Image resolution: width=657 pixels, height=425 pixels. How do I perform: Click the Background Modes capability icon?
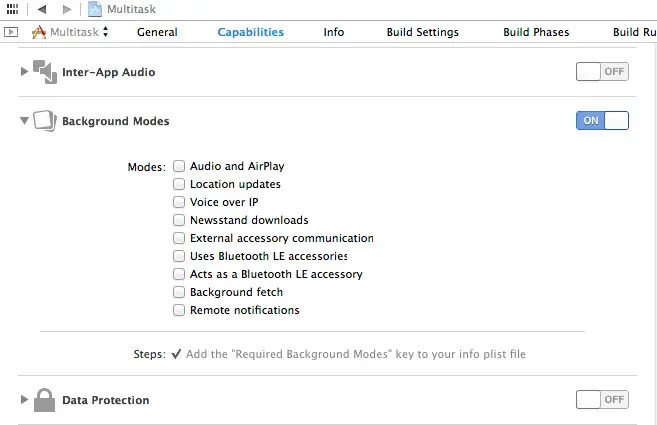[45, 121]
